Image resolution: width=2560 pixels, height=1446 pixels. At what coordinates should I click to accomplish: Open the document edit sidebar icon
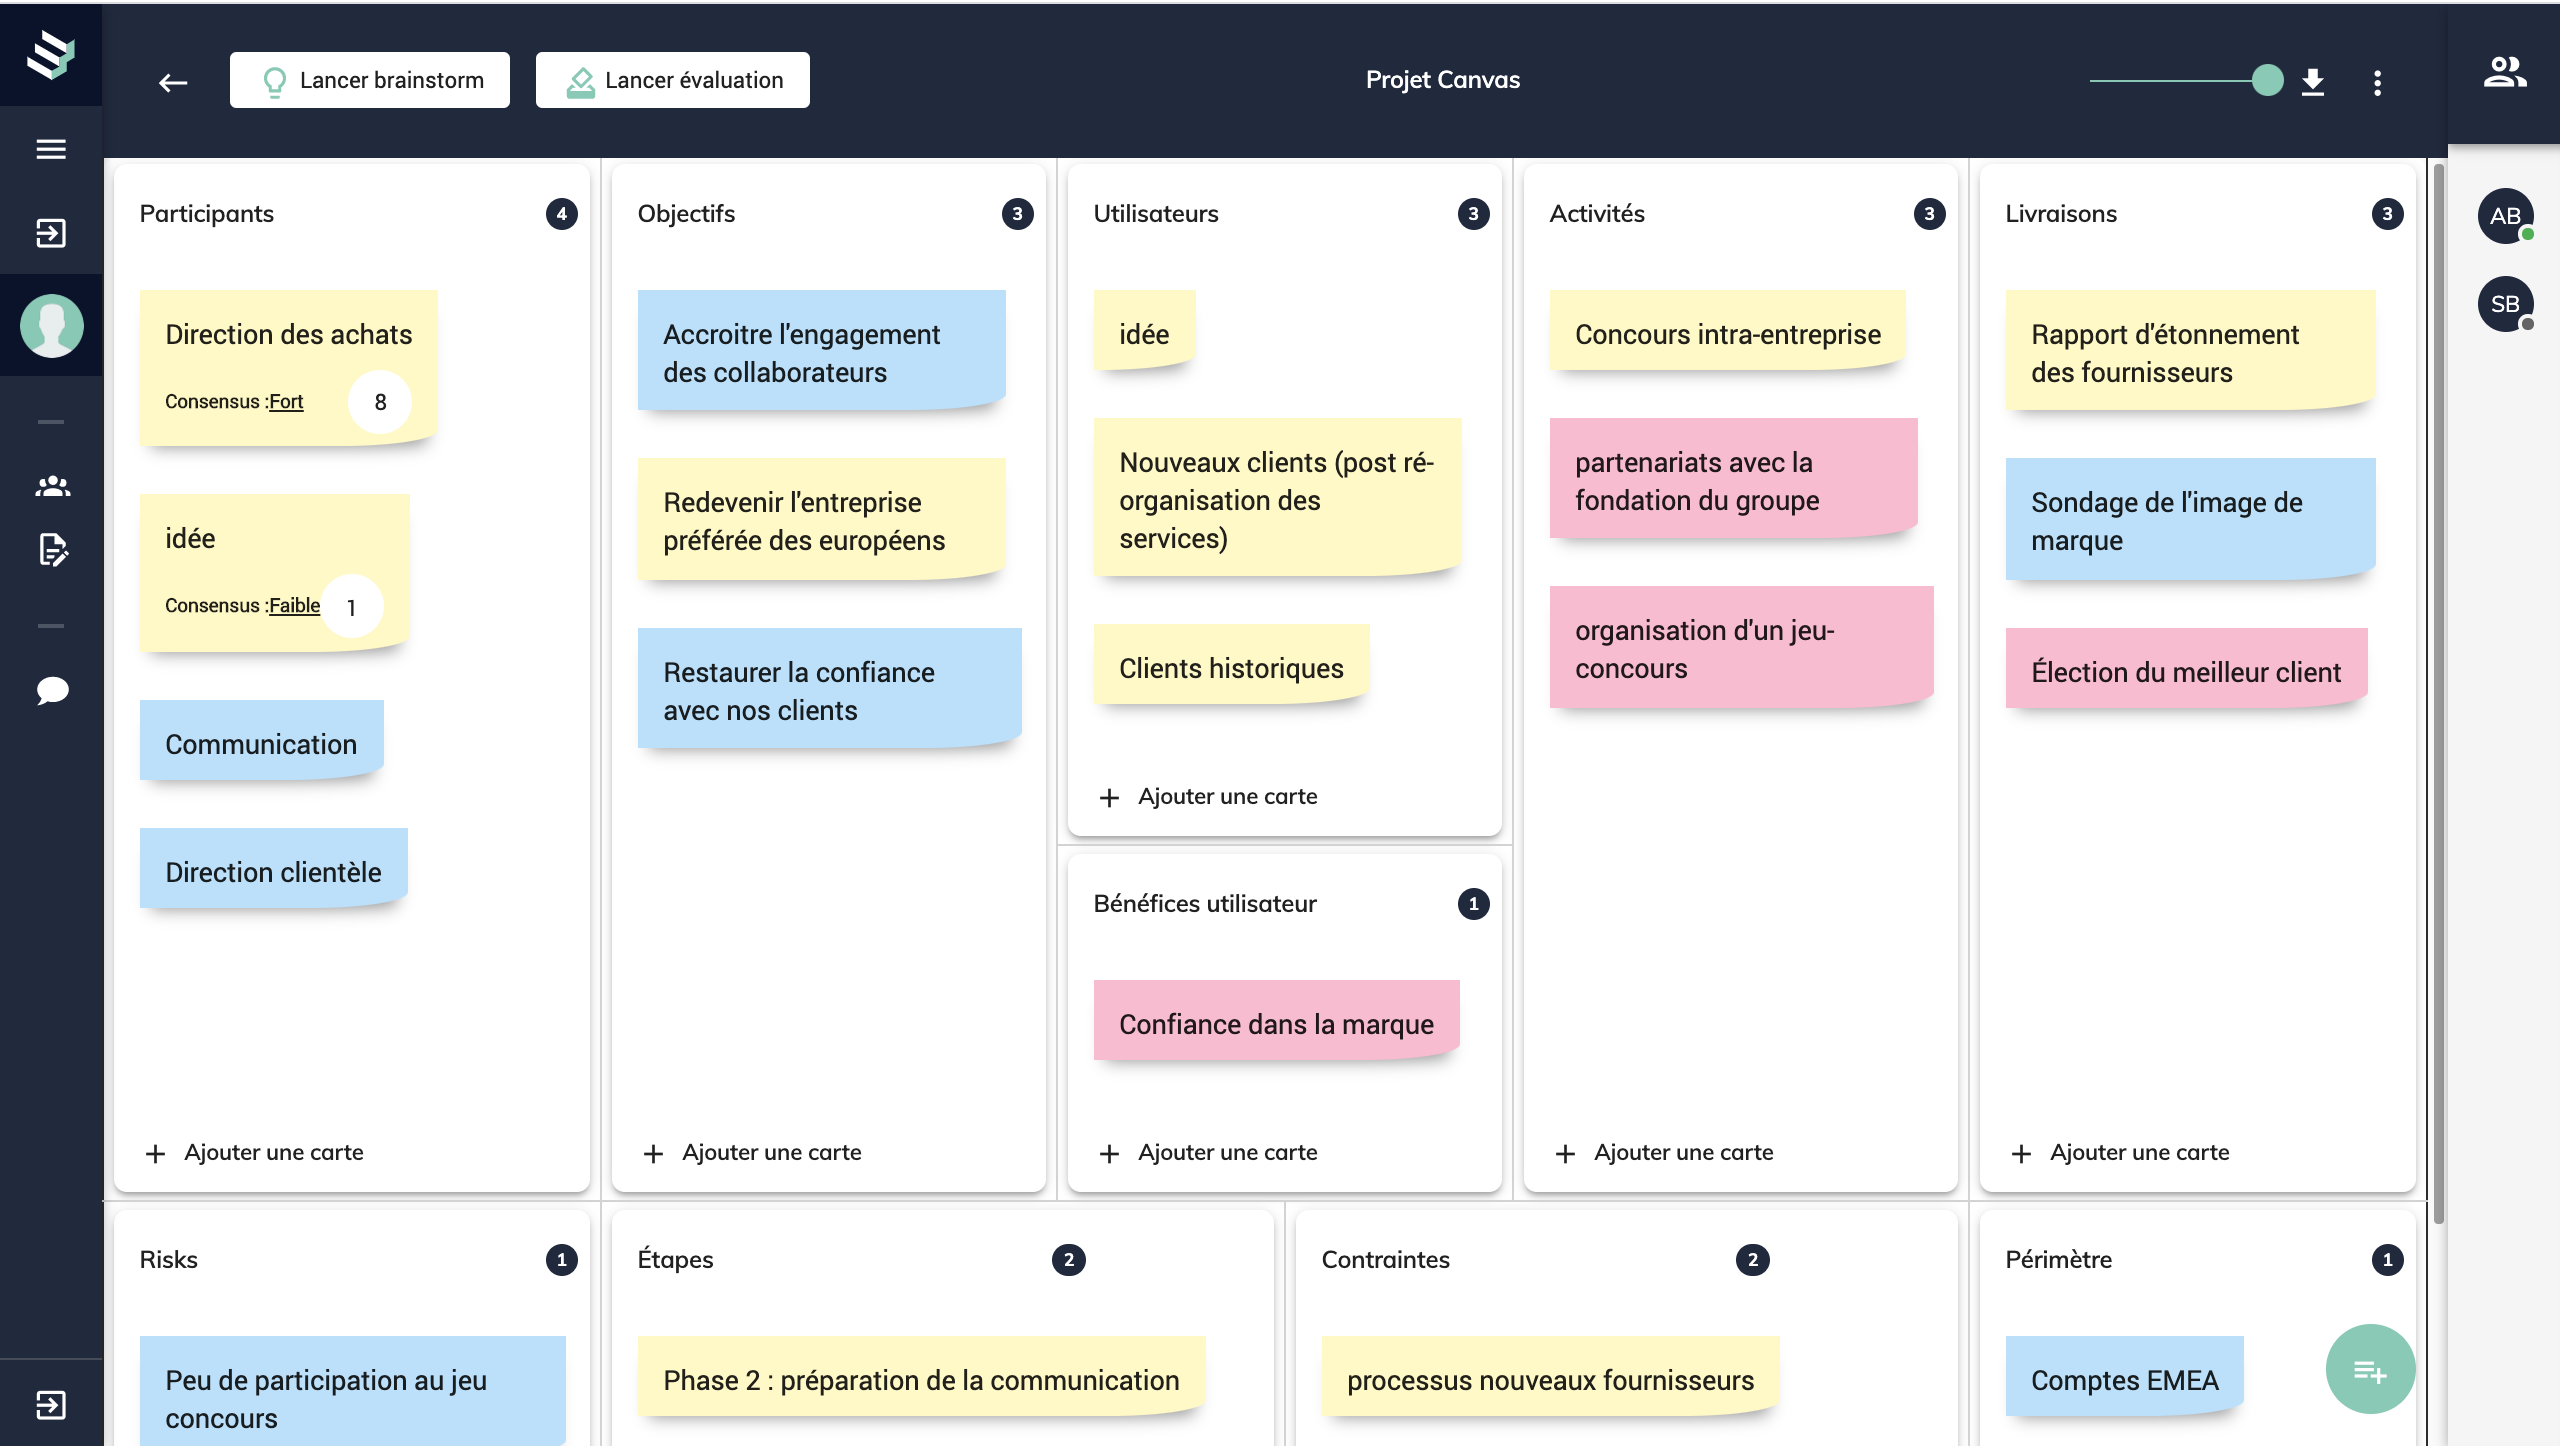coord(52,549)
